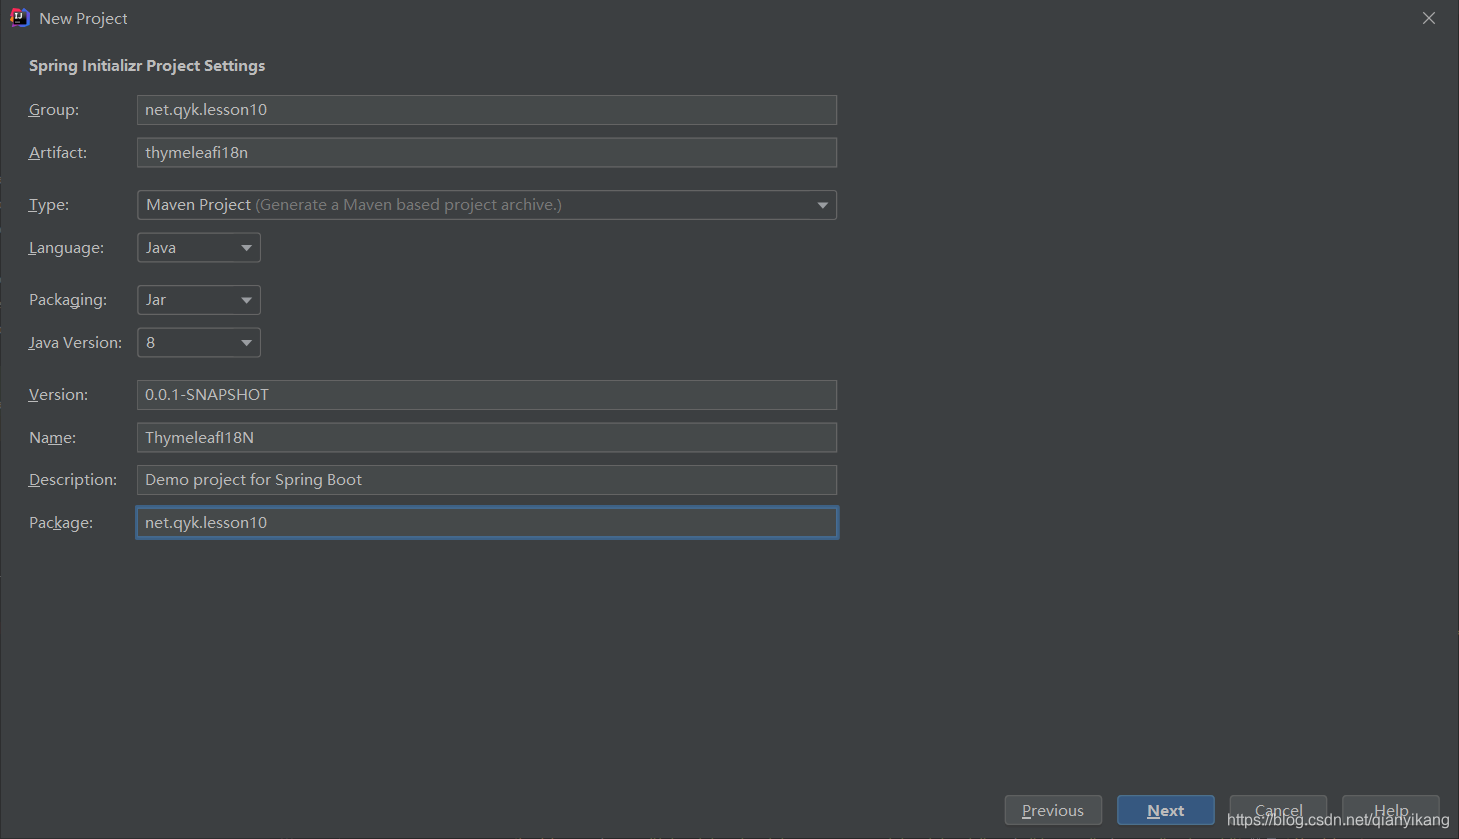Click the IntelliJ IDEA logo icon
This screenshot has width=1459, height=839.
[x=19, y=18]
